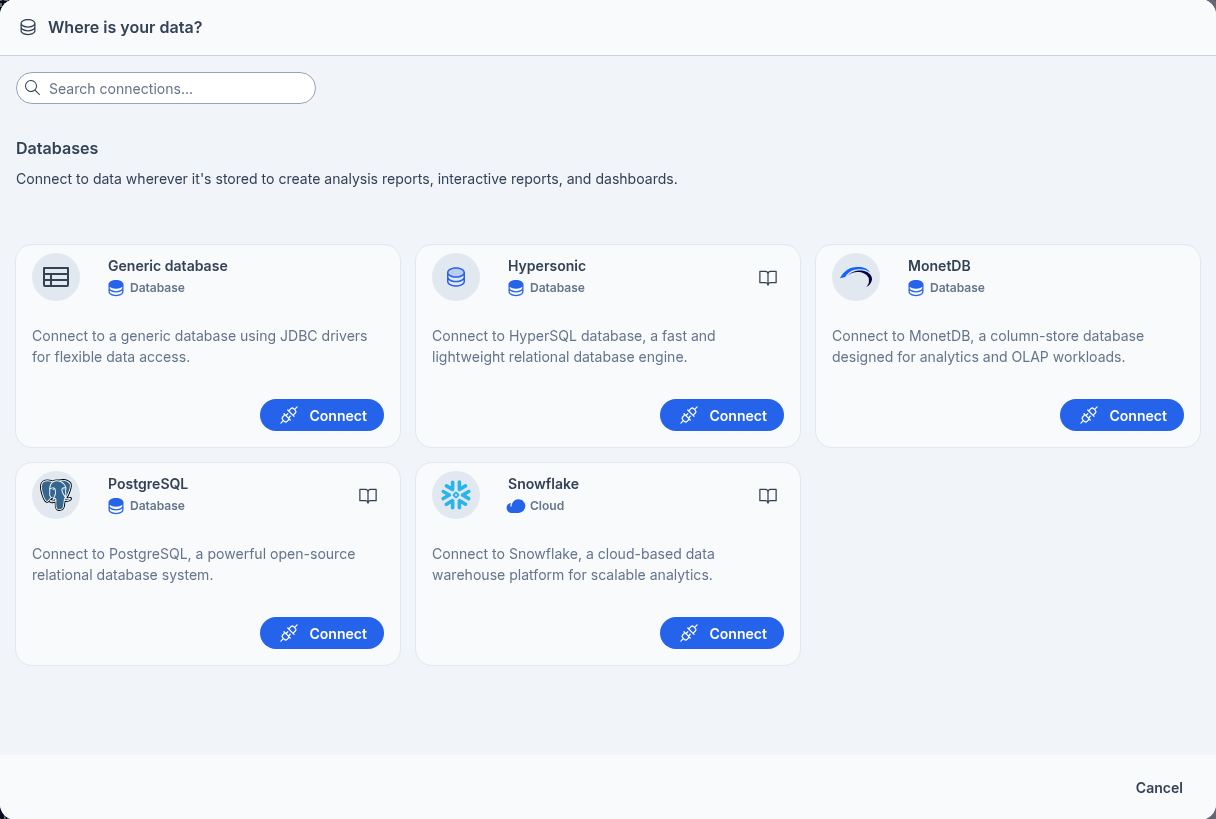Connect to Hypersonic database
This screenshot has height=819, width=1216.
click(x=722, y=416)
